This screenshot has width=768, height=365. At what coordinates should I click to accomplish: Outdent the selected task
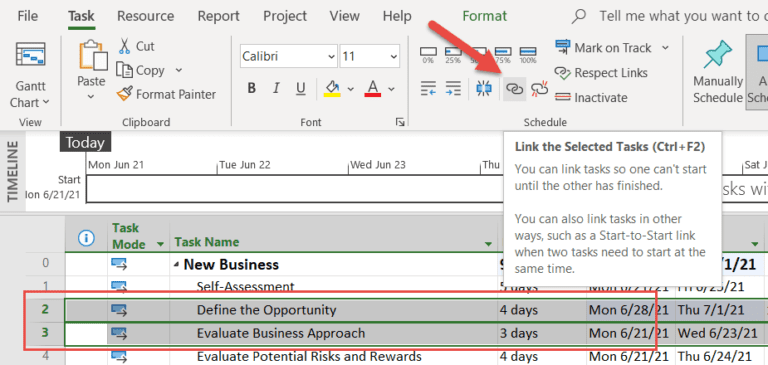coord(429,89)
